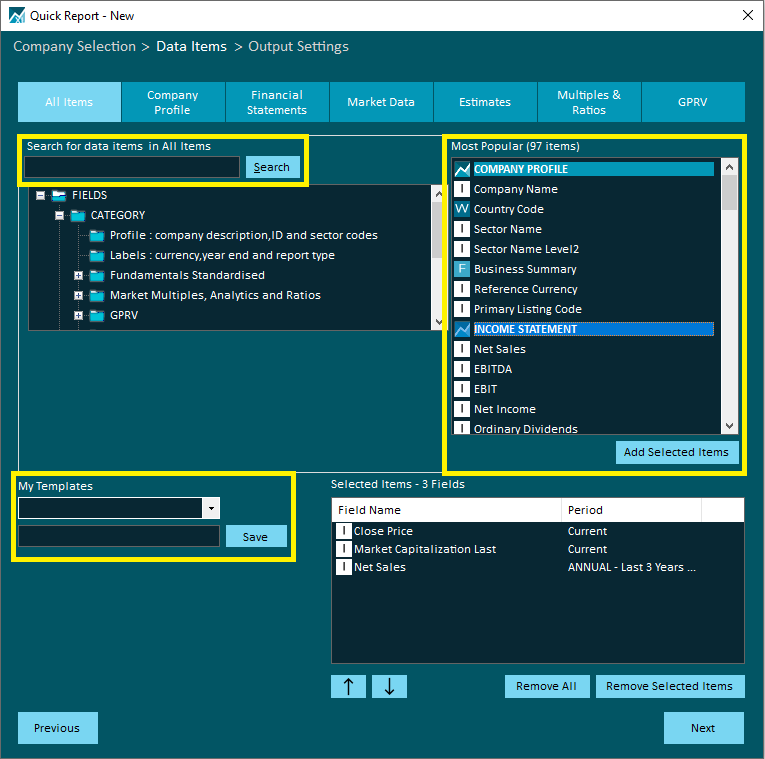This screenshot has height=759, width=765.
Task: Click the chart icon next to COMPANY PROFILE
Action: (462, 169)
